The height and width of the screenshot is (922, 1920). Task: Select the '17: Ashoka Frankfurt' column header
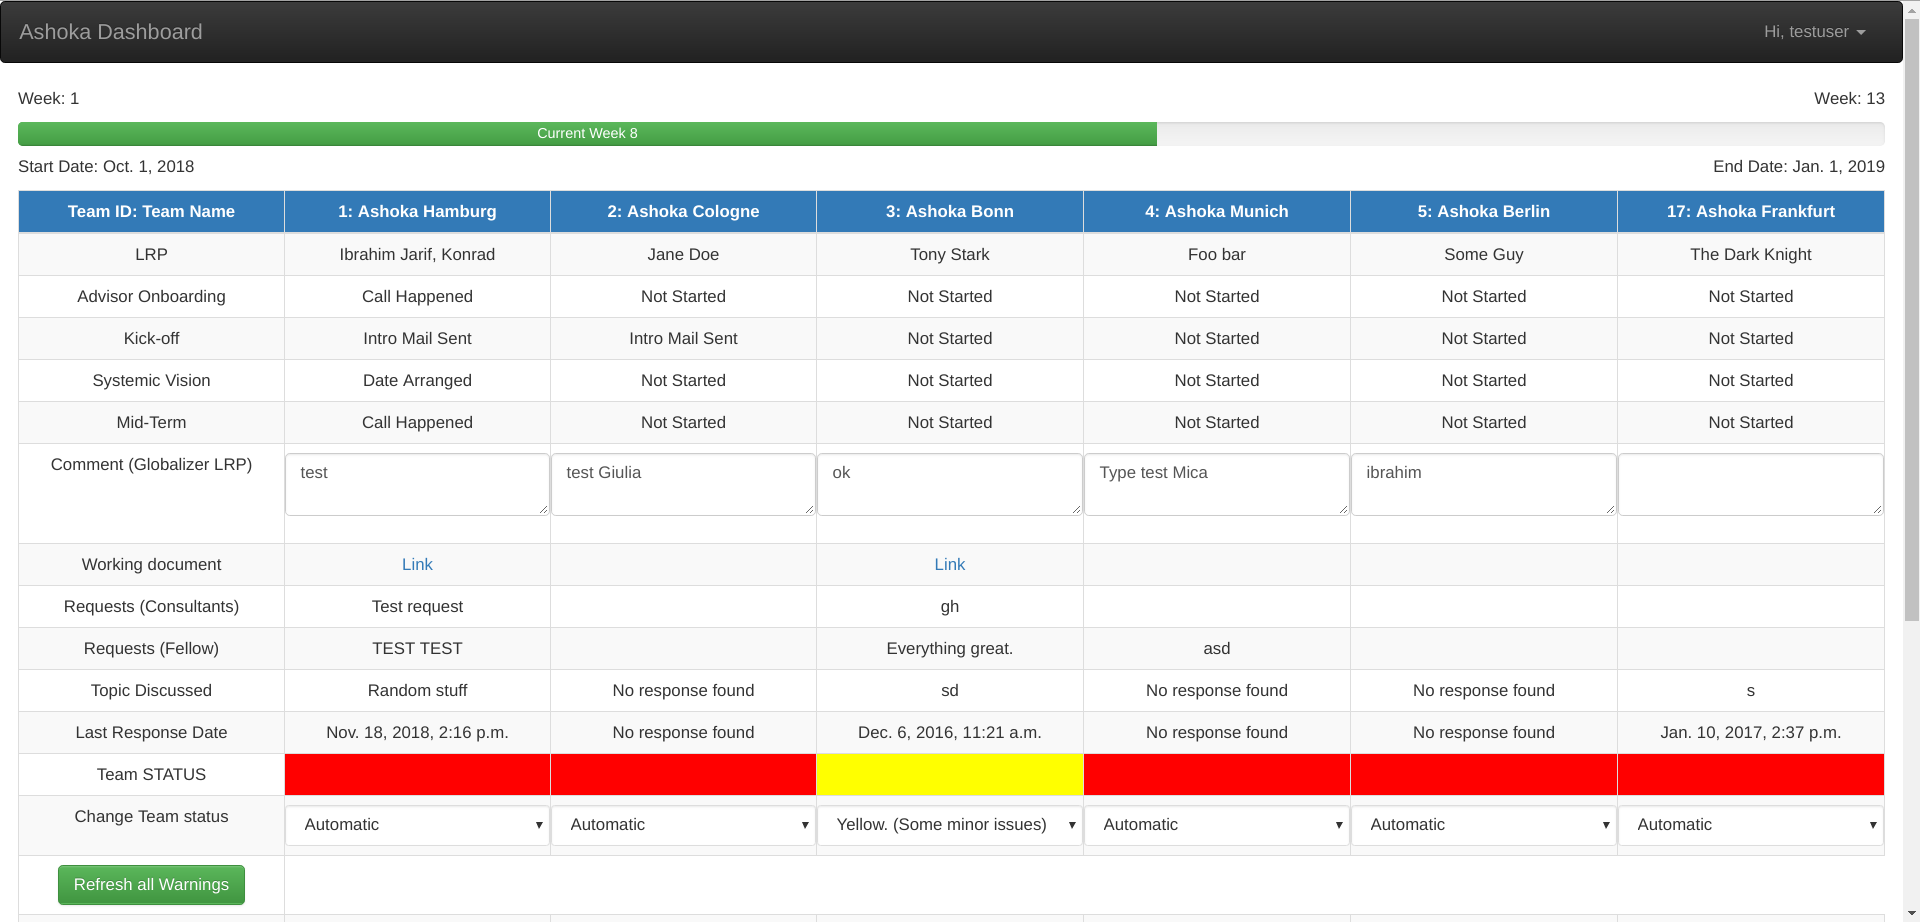[1750, 211]
